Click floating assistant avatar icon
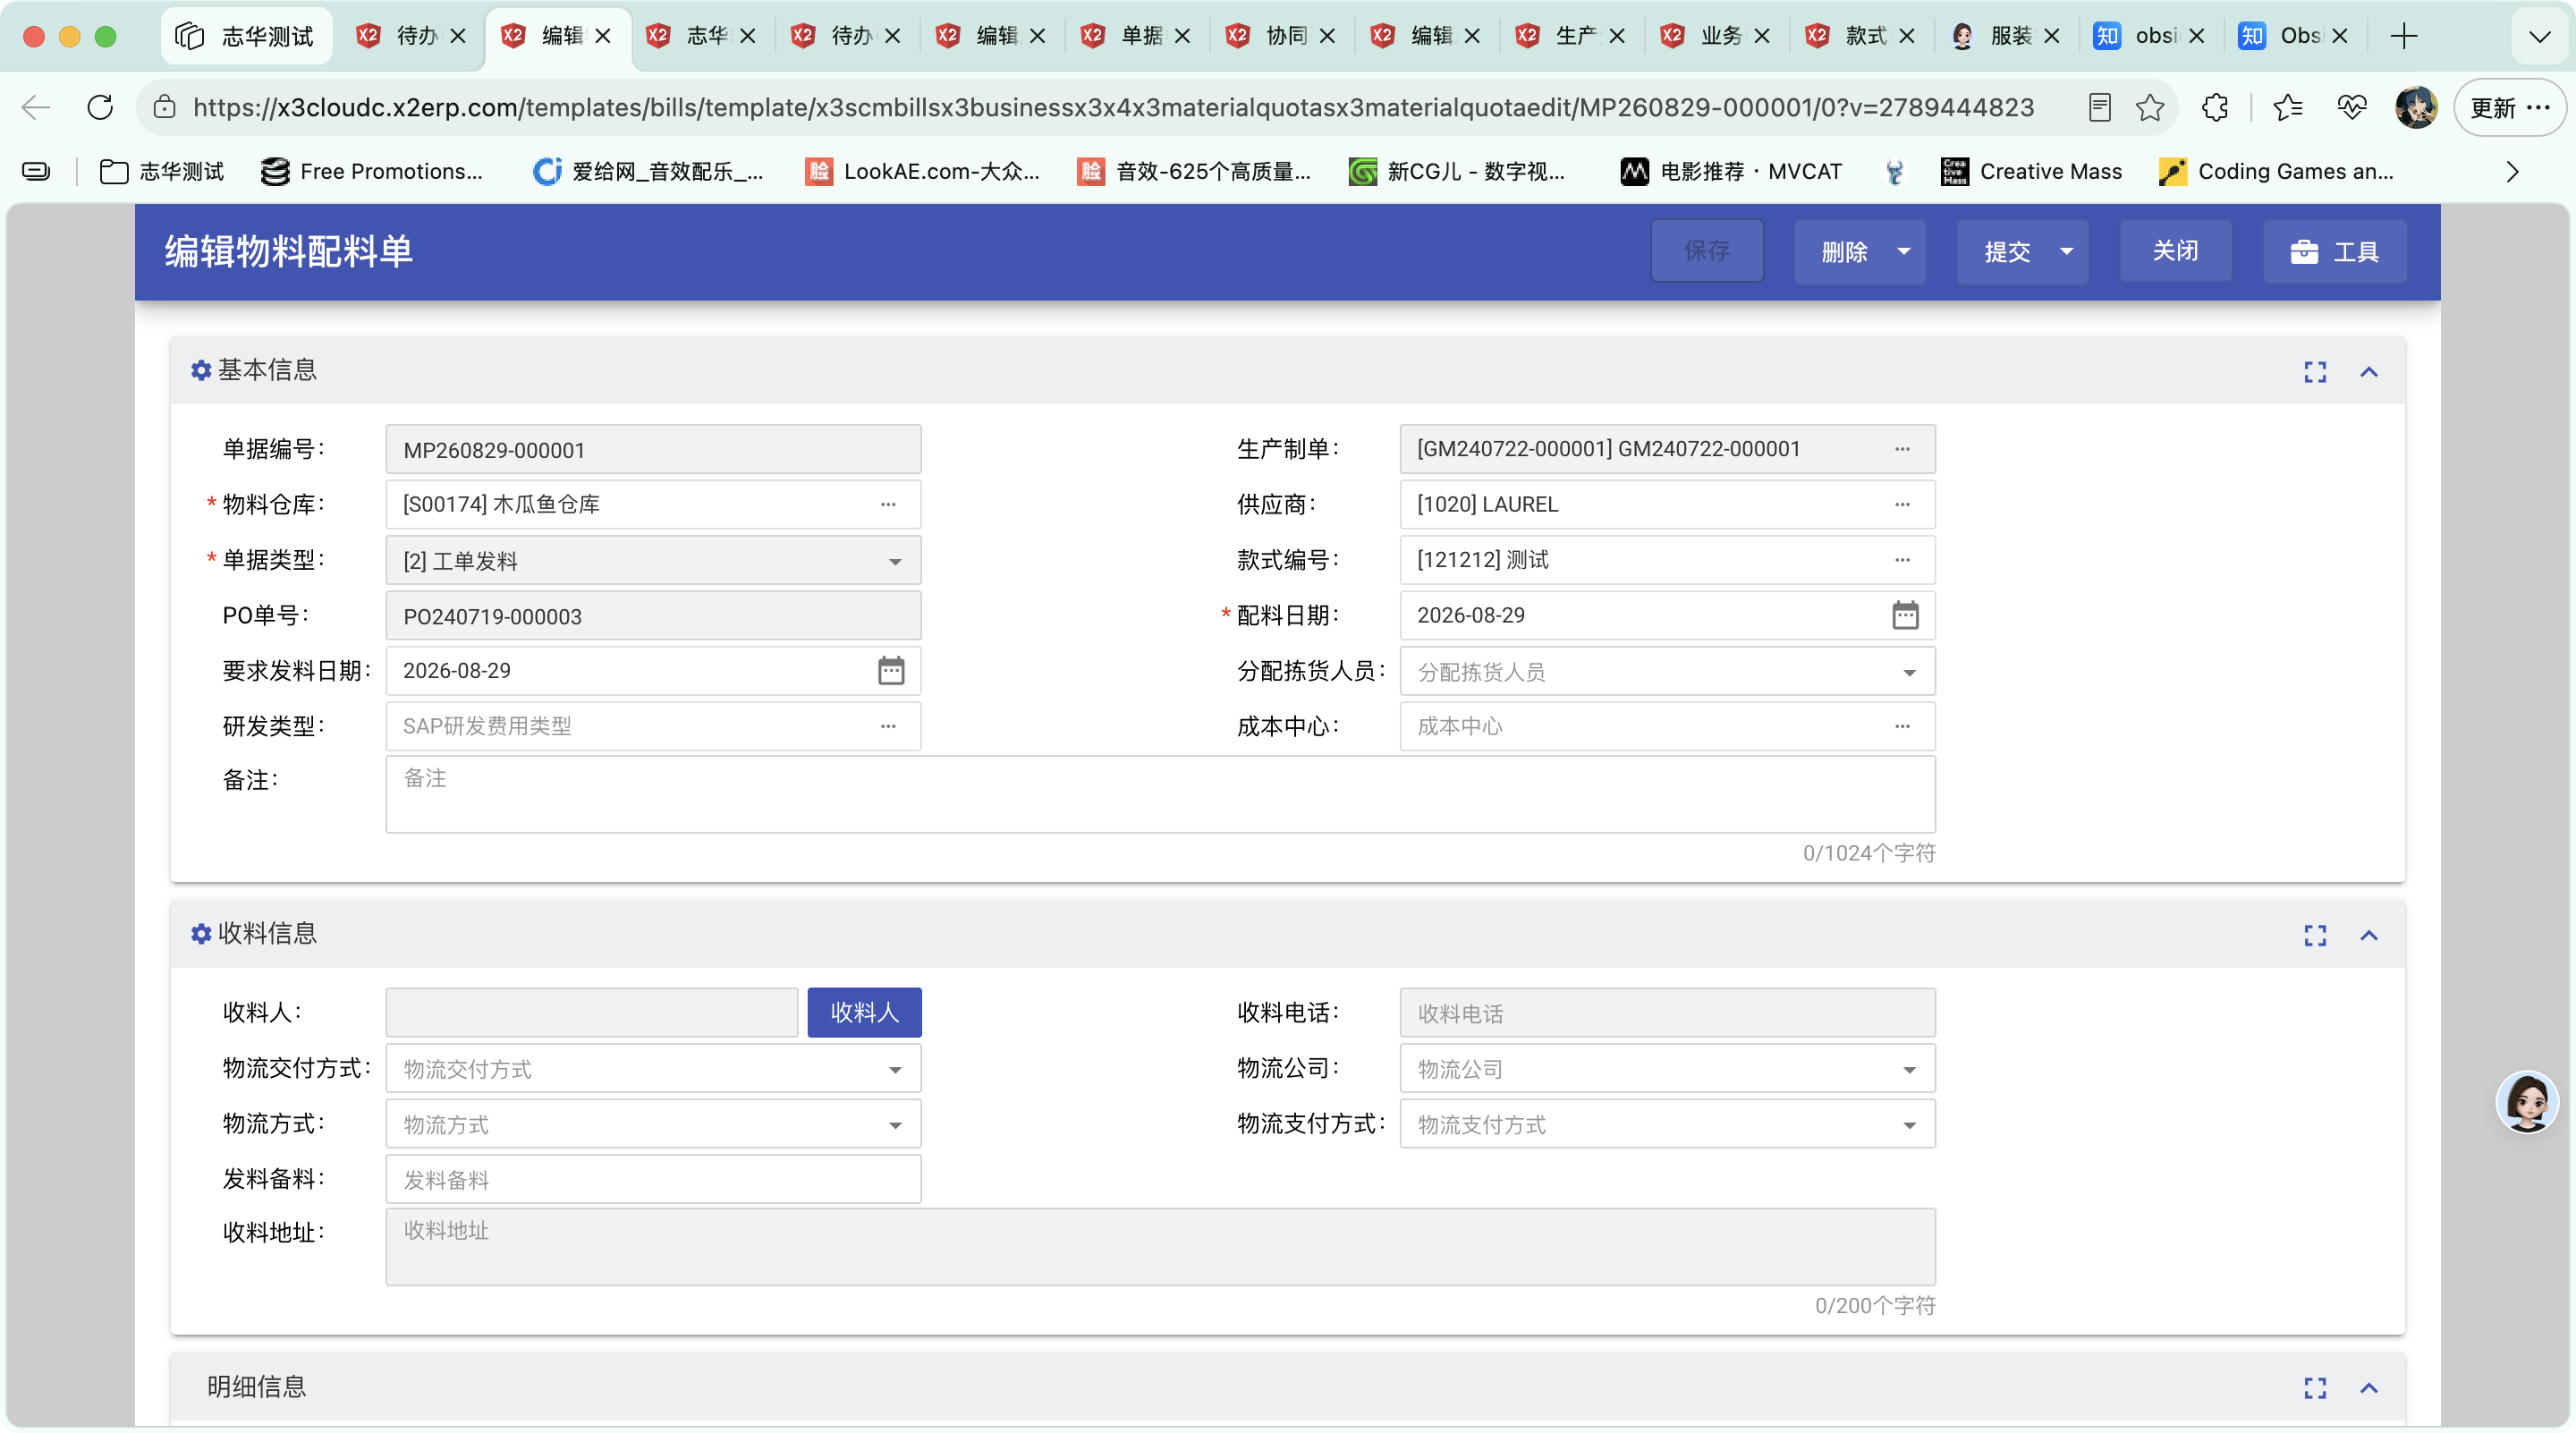This screenshot has height=1433, width=2576. tap(2526, 1101)
